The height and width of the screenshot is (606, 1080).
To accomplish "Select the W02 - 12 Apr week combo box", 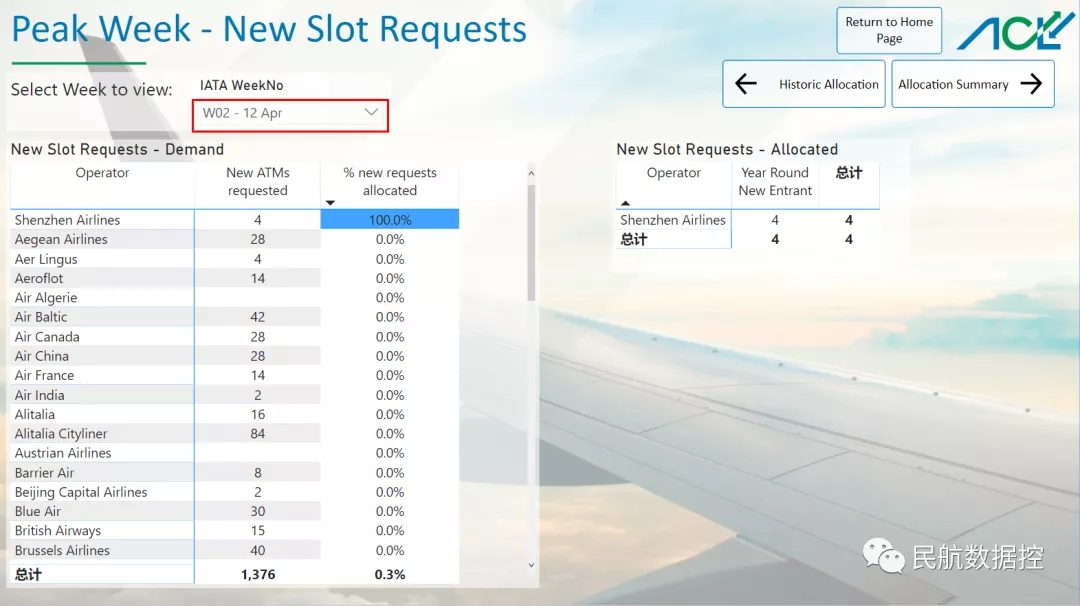I will tap(291, 115).
